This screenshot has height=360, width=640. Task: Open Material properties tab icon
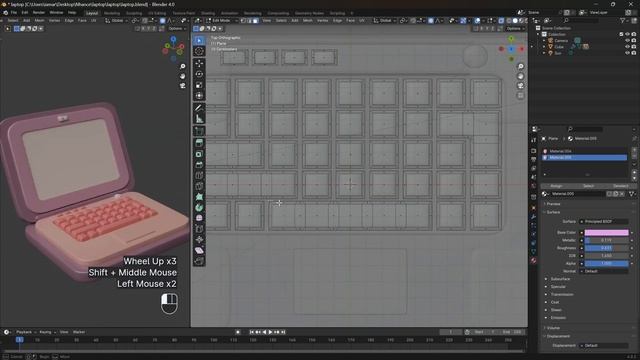click(533, 260)
